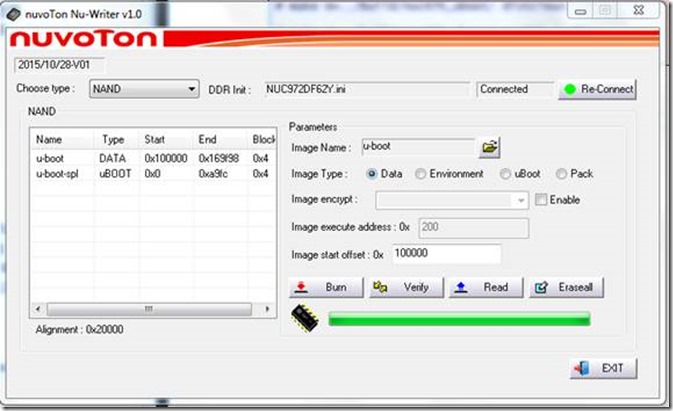The width and height of the screenshot is (673, 411).
Task: Click the list's left scroll arrow
Action: click(x=38, y=309)
